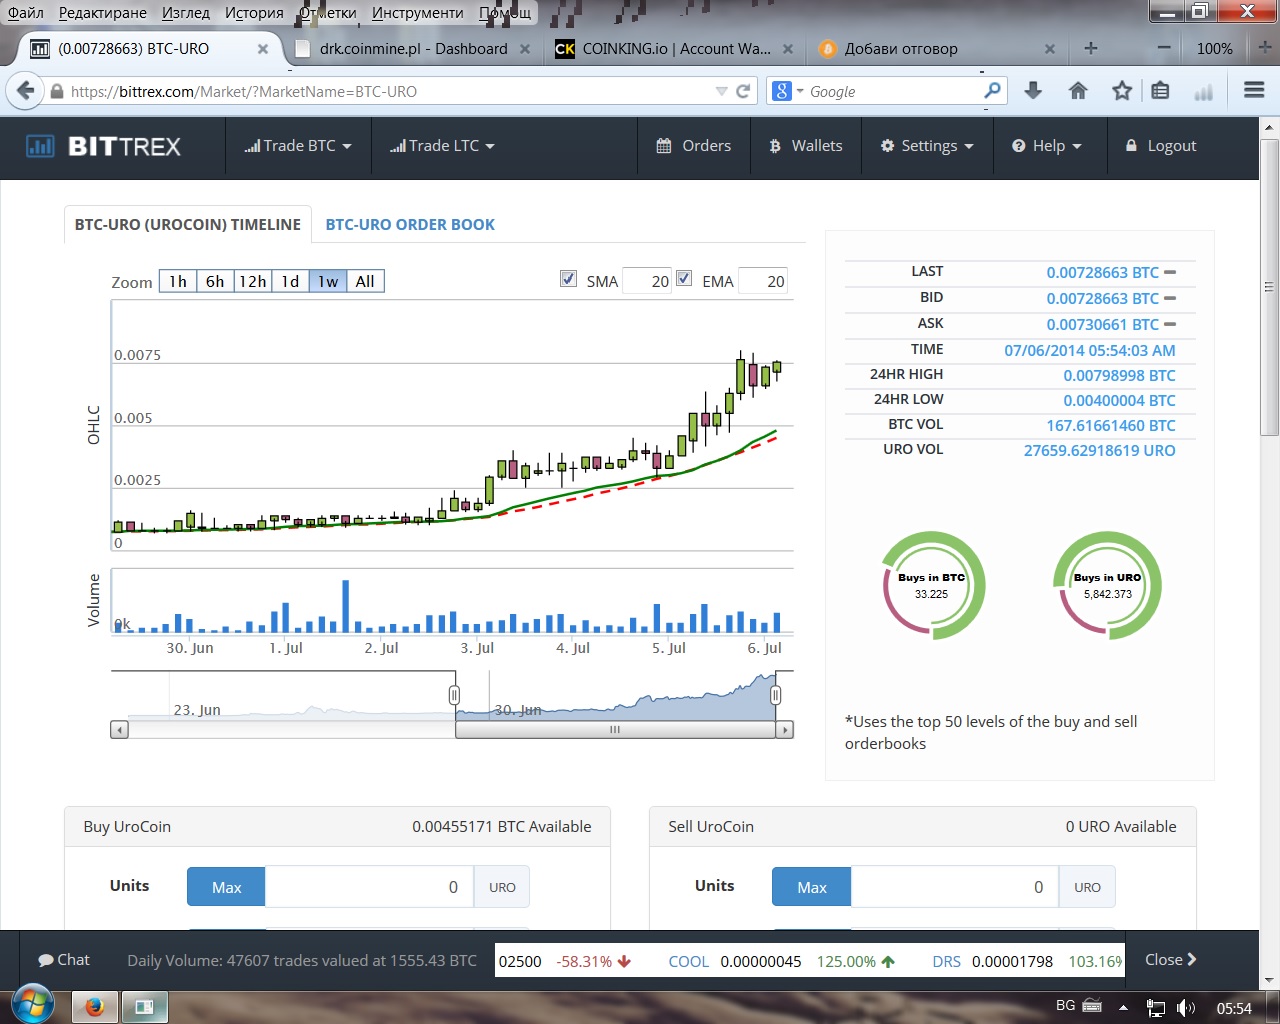Click the Bittrex logo icon

click(40, 146)
